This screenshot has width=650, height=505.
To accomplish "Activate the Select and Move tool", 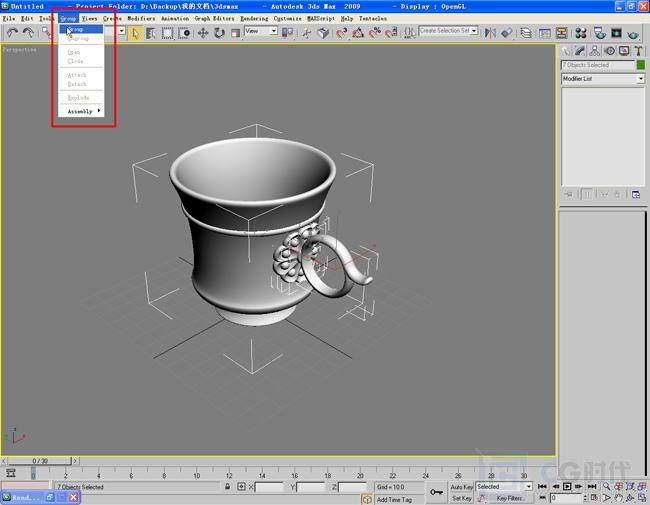I will pos(203,33).
